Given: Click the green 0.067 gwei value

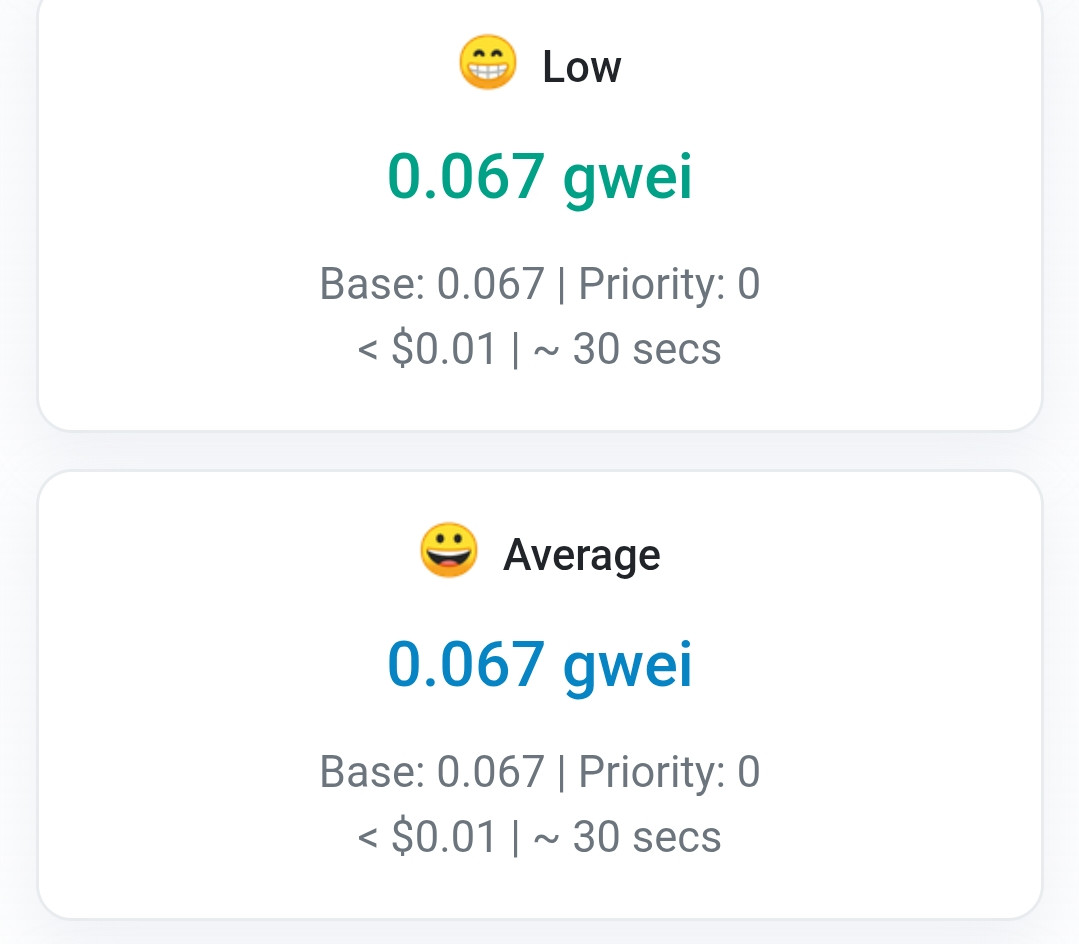Looking at the screenshot, I should tap(540, 178).
